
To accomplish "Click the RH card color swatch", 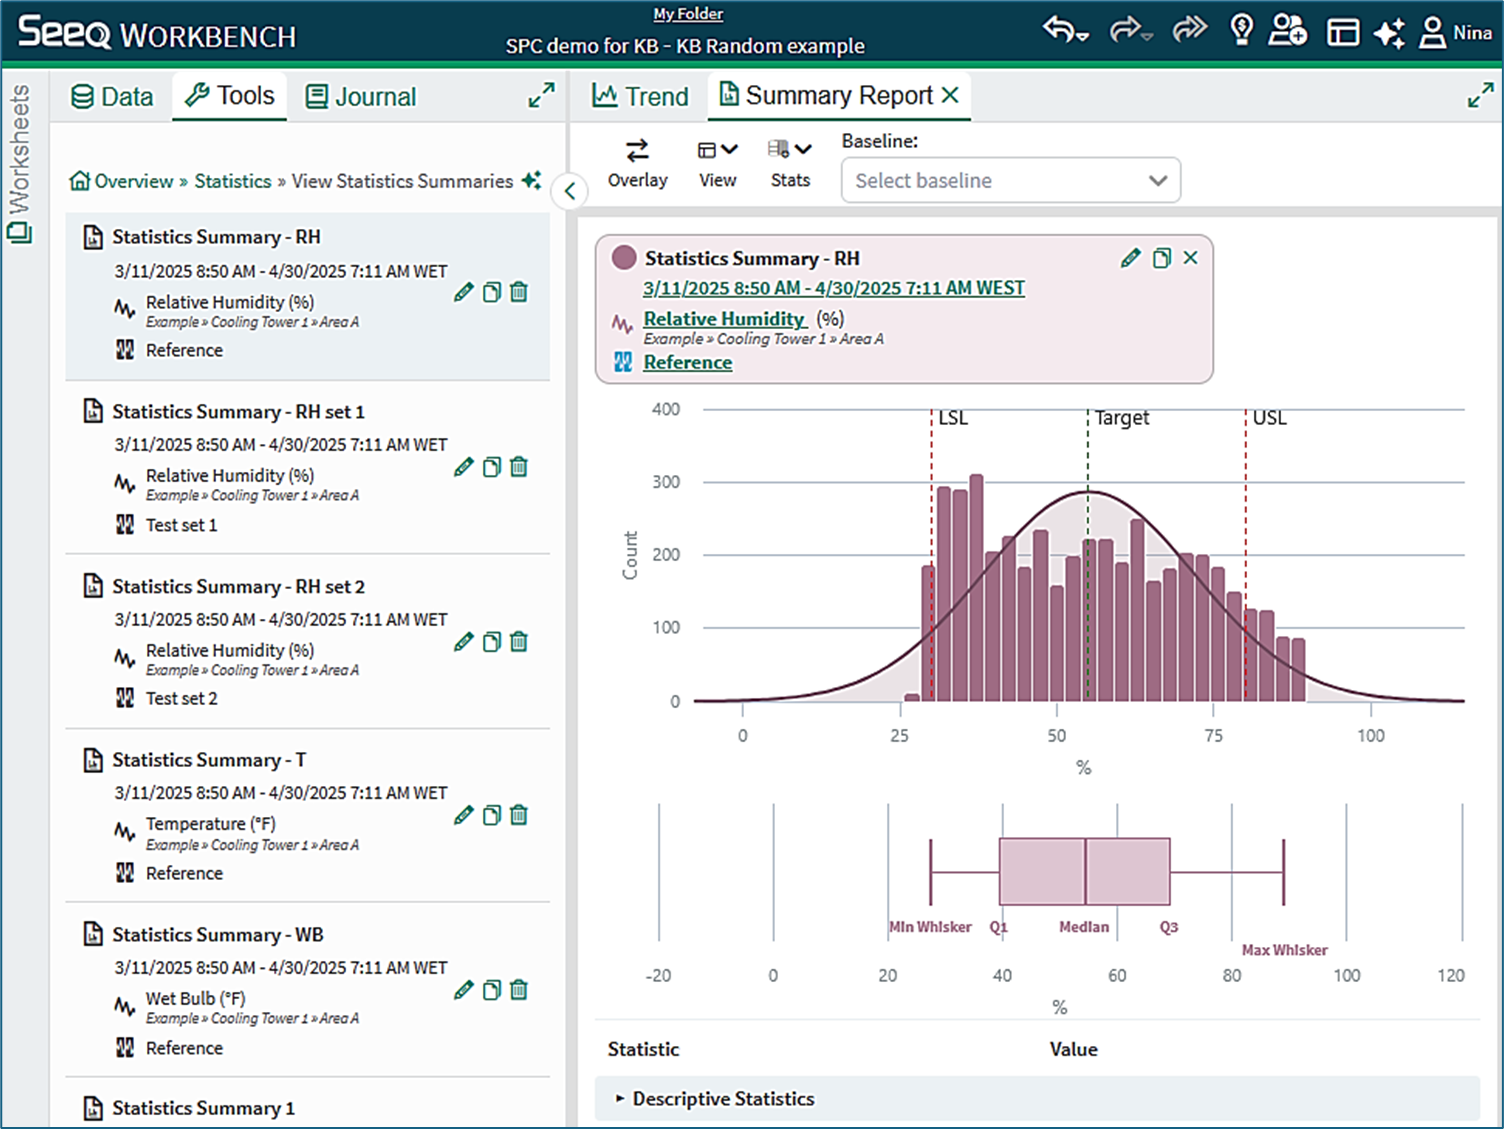I will pyautogui.click(x=624, y=258).
